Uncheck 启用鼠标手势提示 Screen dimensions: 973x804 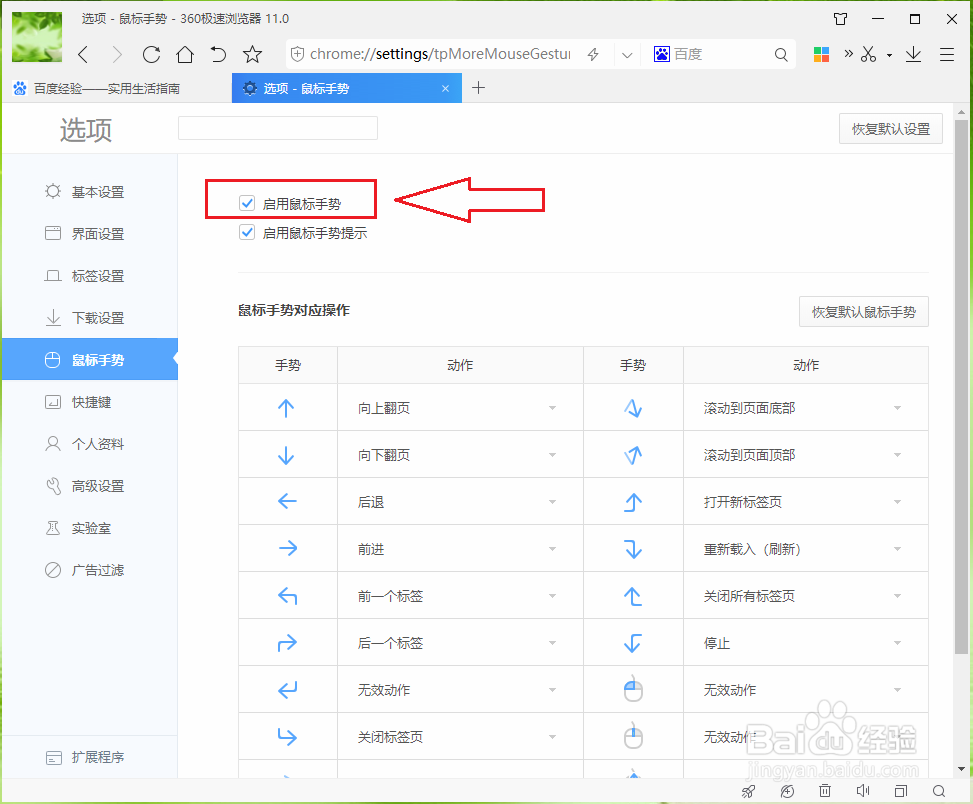tap(246, 232)
